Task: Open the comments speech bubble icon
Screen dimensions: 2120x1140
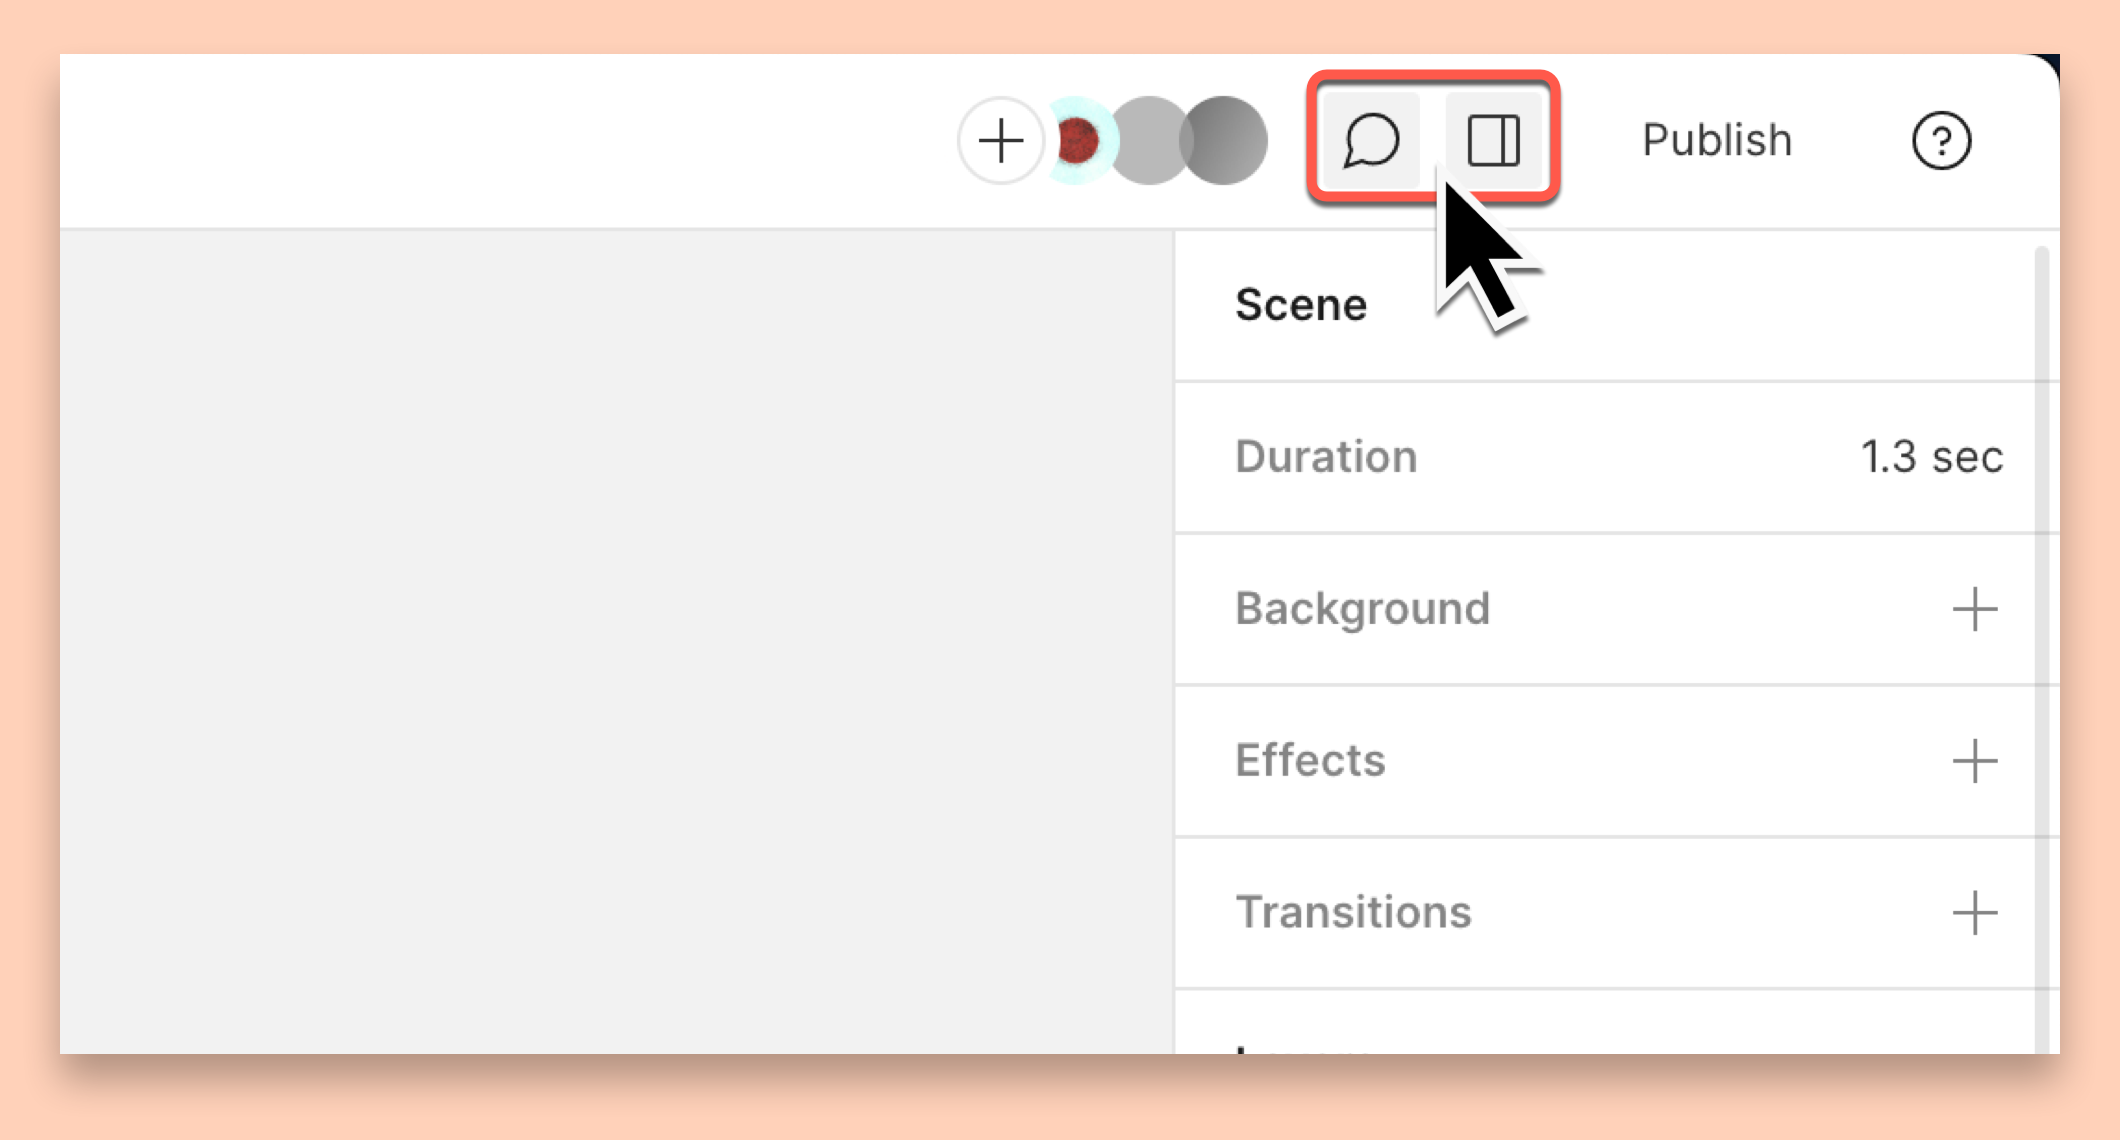Action: coord(1370,140)
